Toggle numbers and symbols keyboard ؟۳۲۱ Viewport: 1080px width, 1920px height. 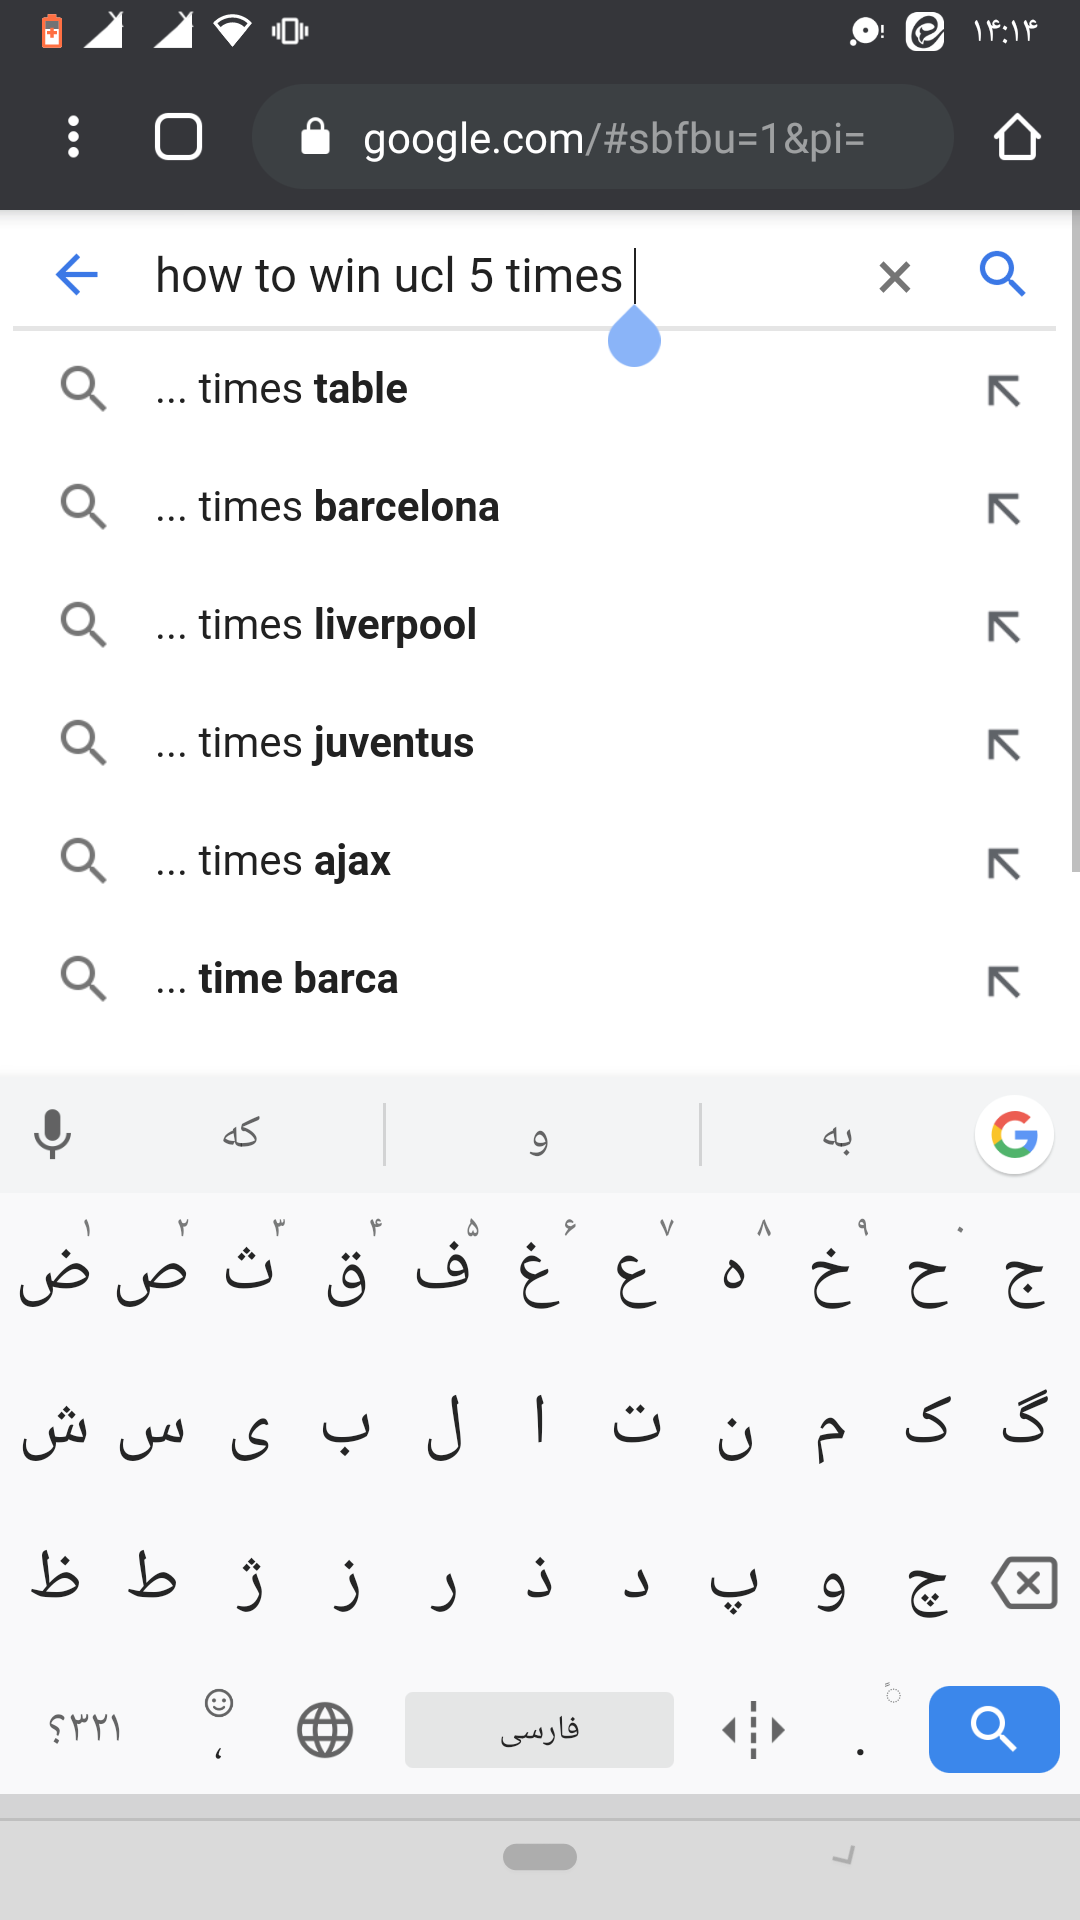click(85, 1728)
